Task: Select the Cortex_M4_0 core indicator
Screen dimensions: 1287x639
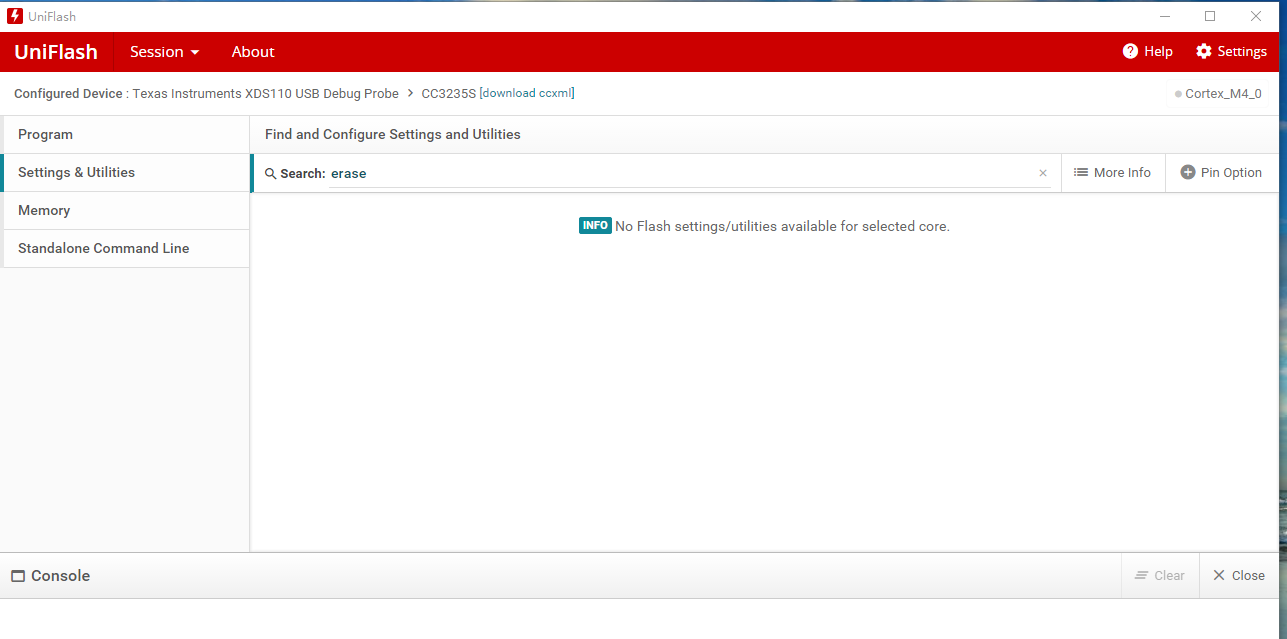Action: point(1218,94)
